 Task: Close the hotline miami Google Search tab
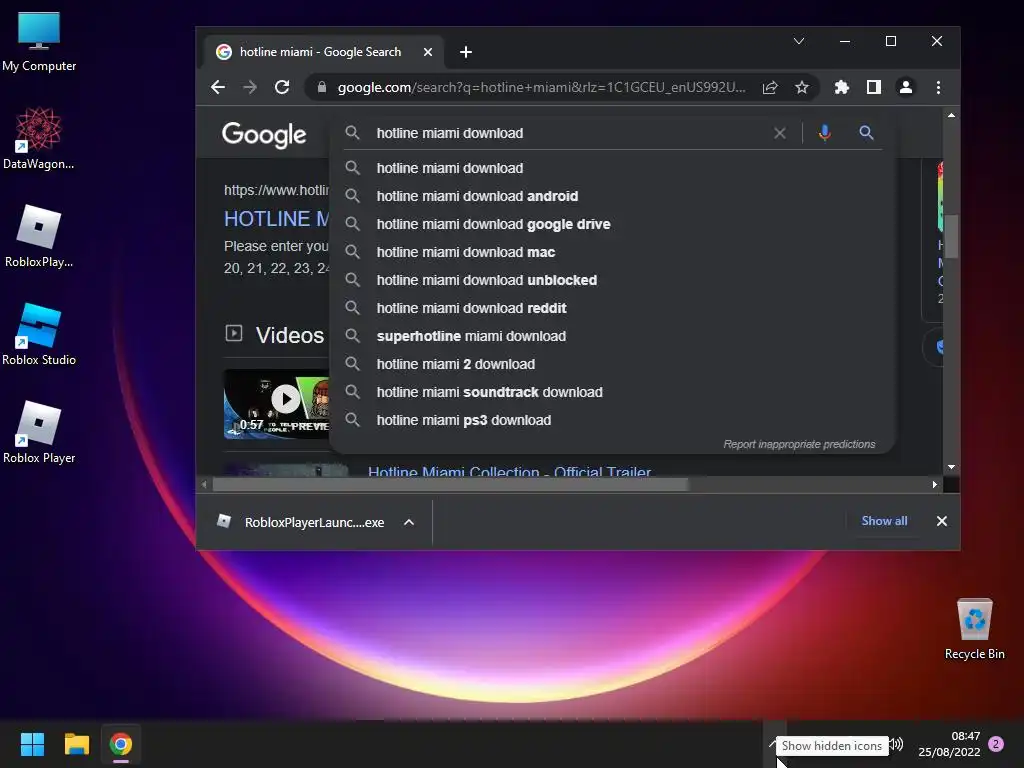point(428,52)
